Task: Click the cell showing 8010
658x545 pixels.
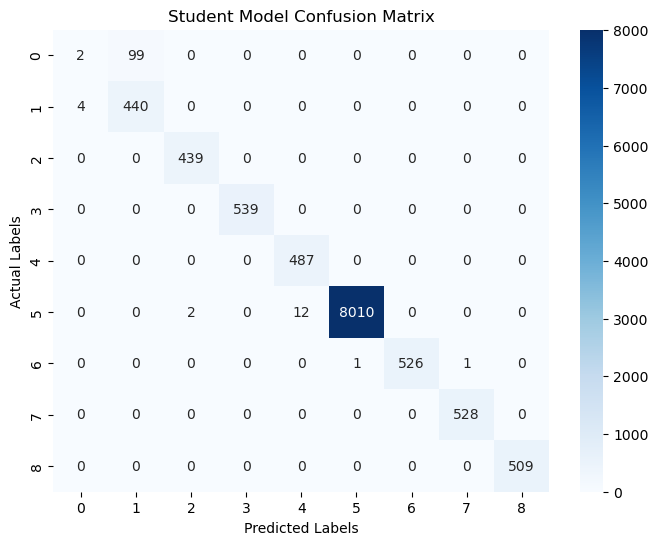Action: coord(356,310)
